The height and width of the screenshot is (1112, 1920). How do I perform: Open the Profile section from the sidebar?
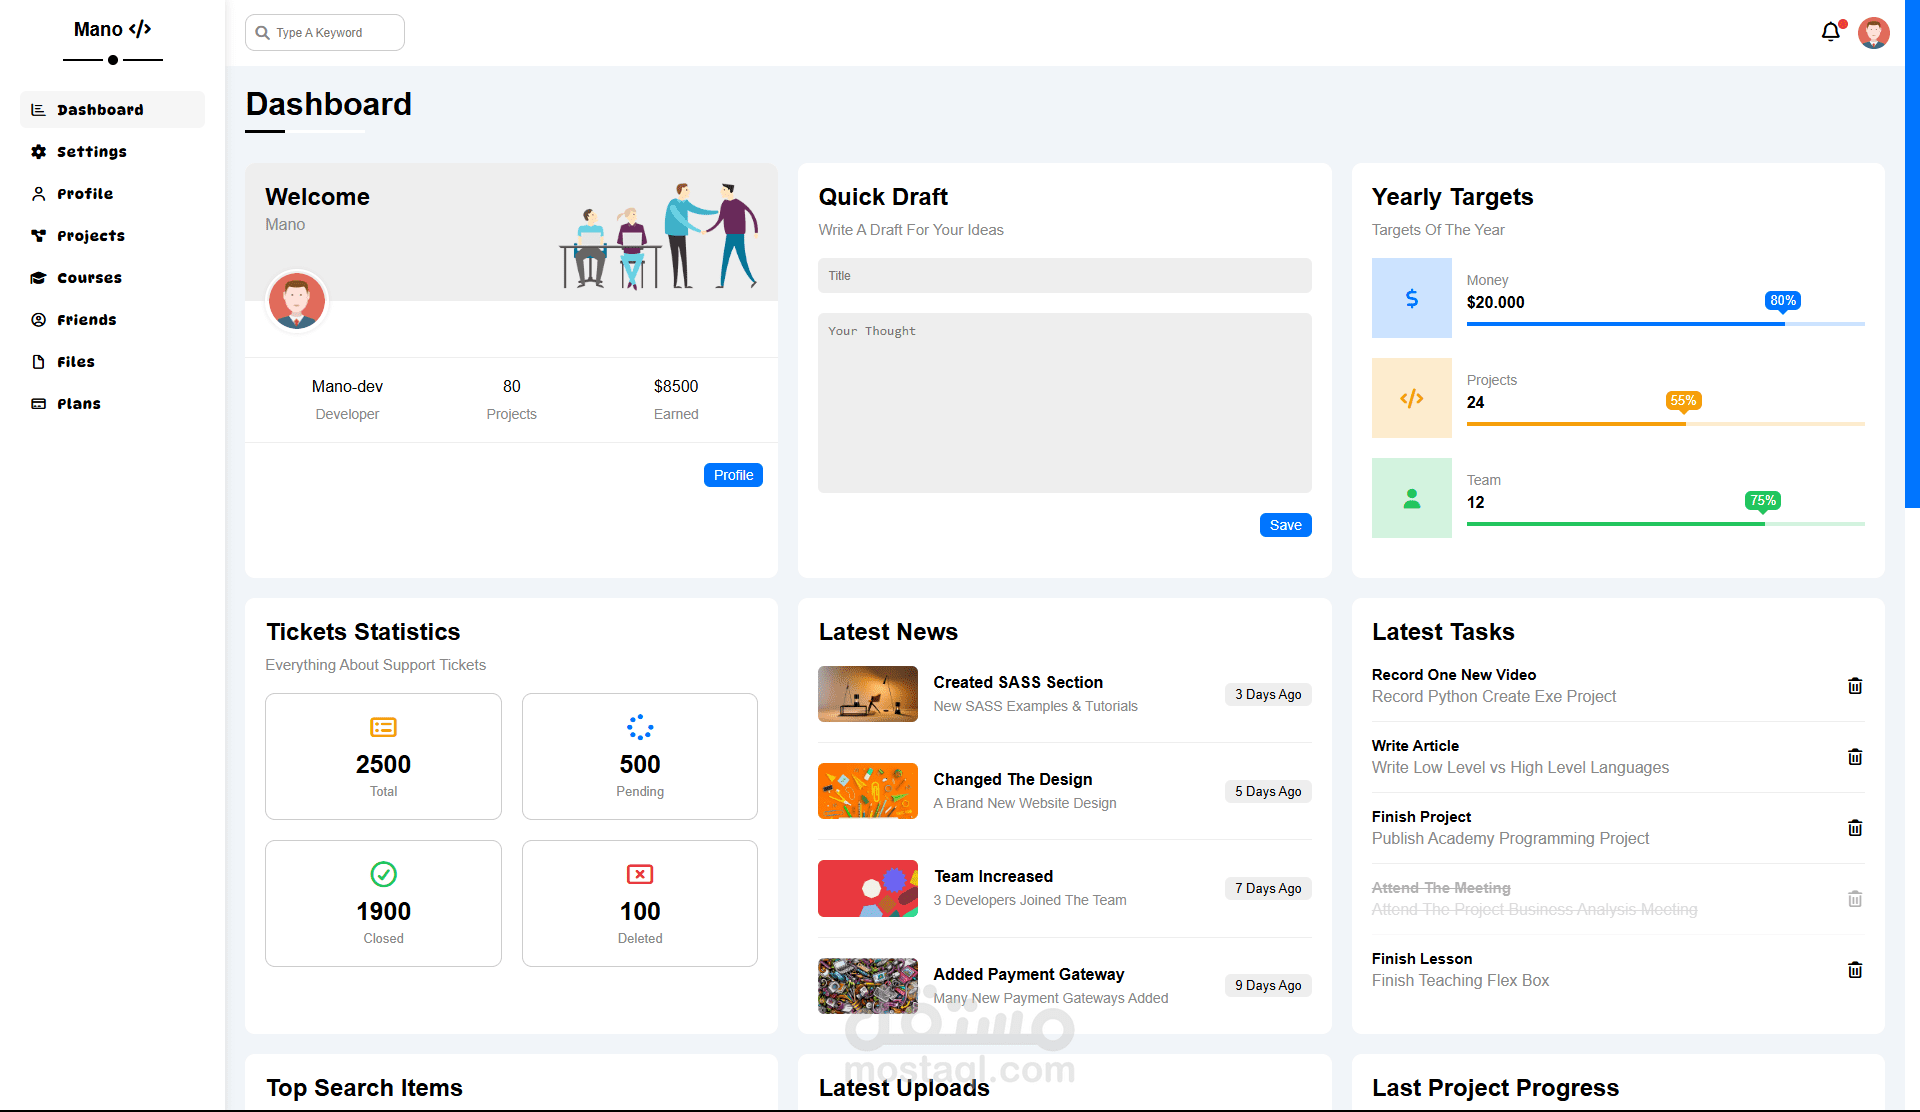[86, 193]
